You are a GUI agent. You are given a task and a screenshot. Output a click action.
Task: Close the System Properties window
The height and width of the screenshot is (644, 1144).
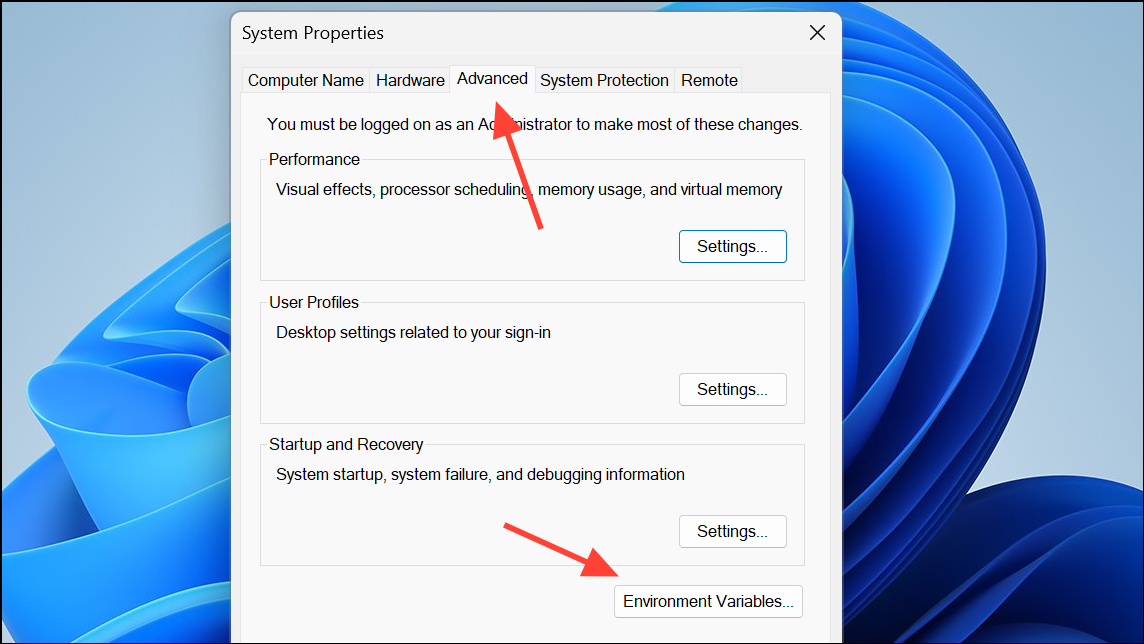(817, 33)
